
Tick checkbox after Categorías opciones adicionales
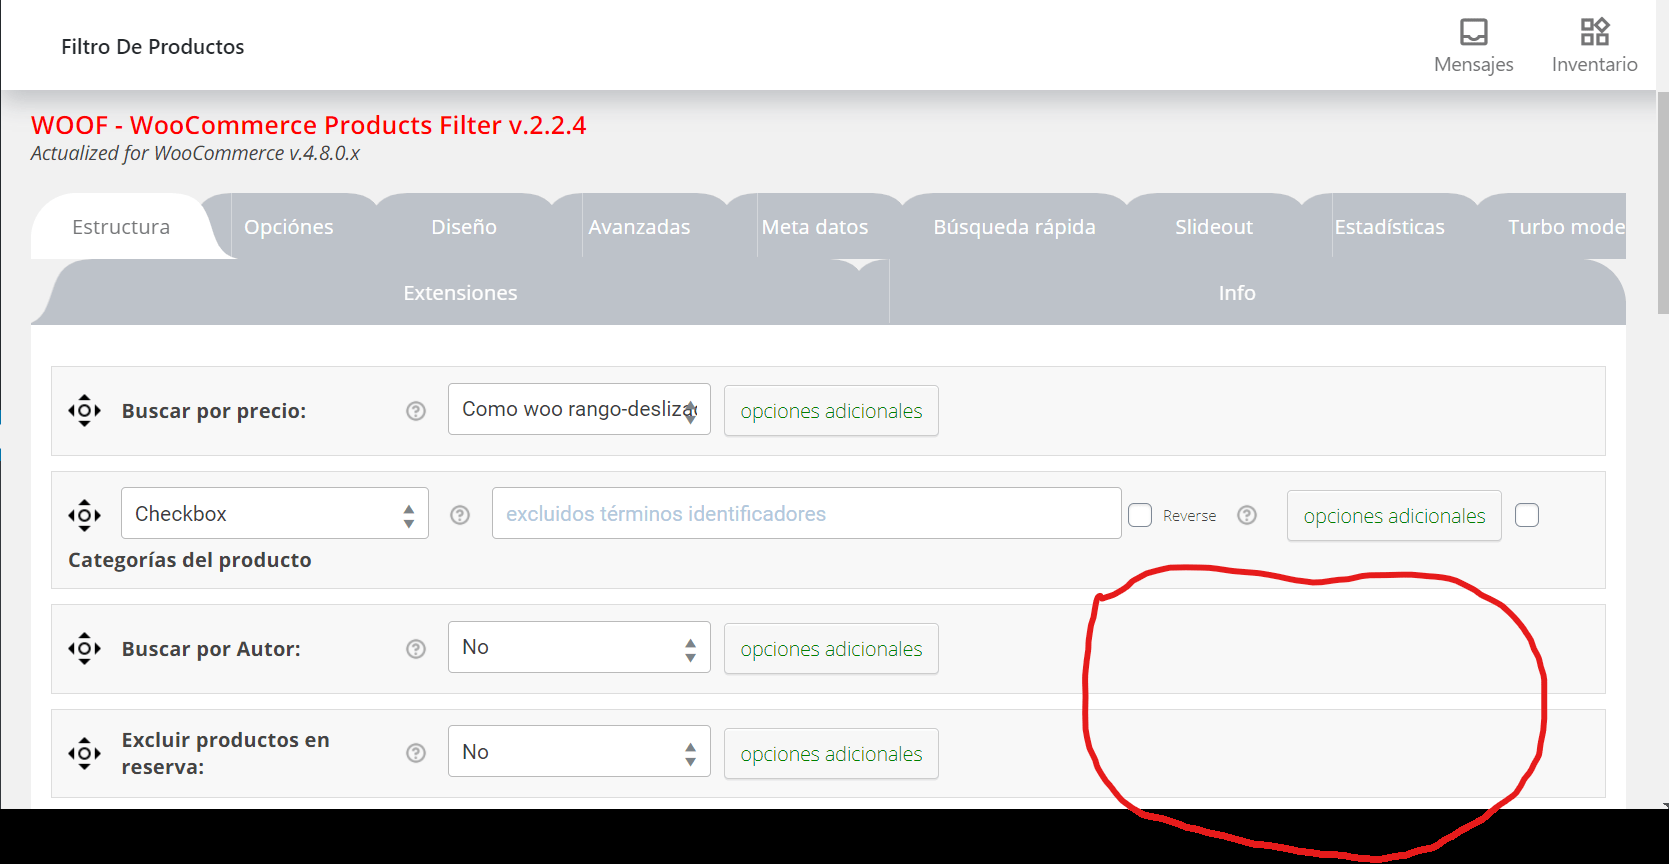coord(1527,515)
